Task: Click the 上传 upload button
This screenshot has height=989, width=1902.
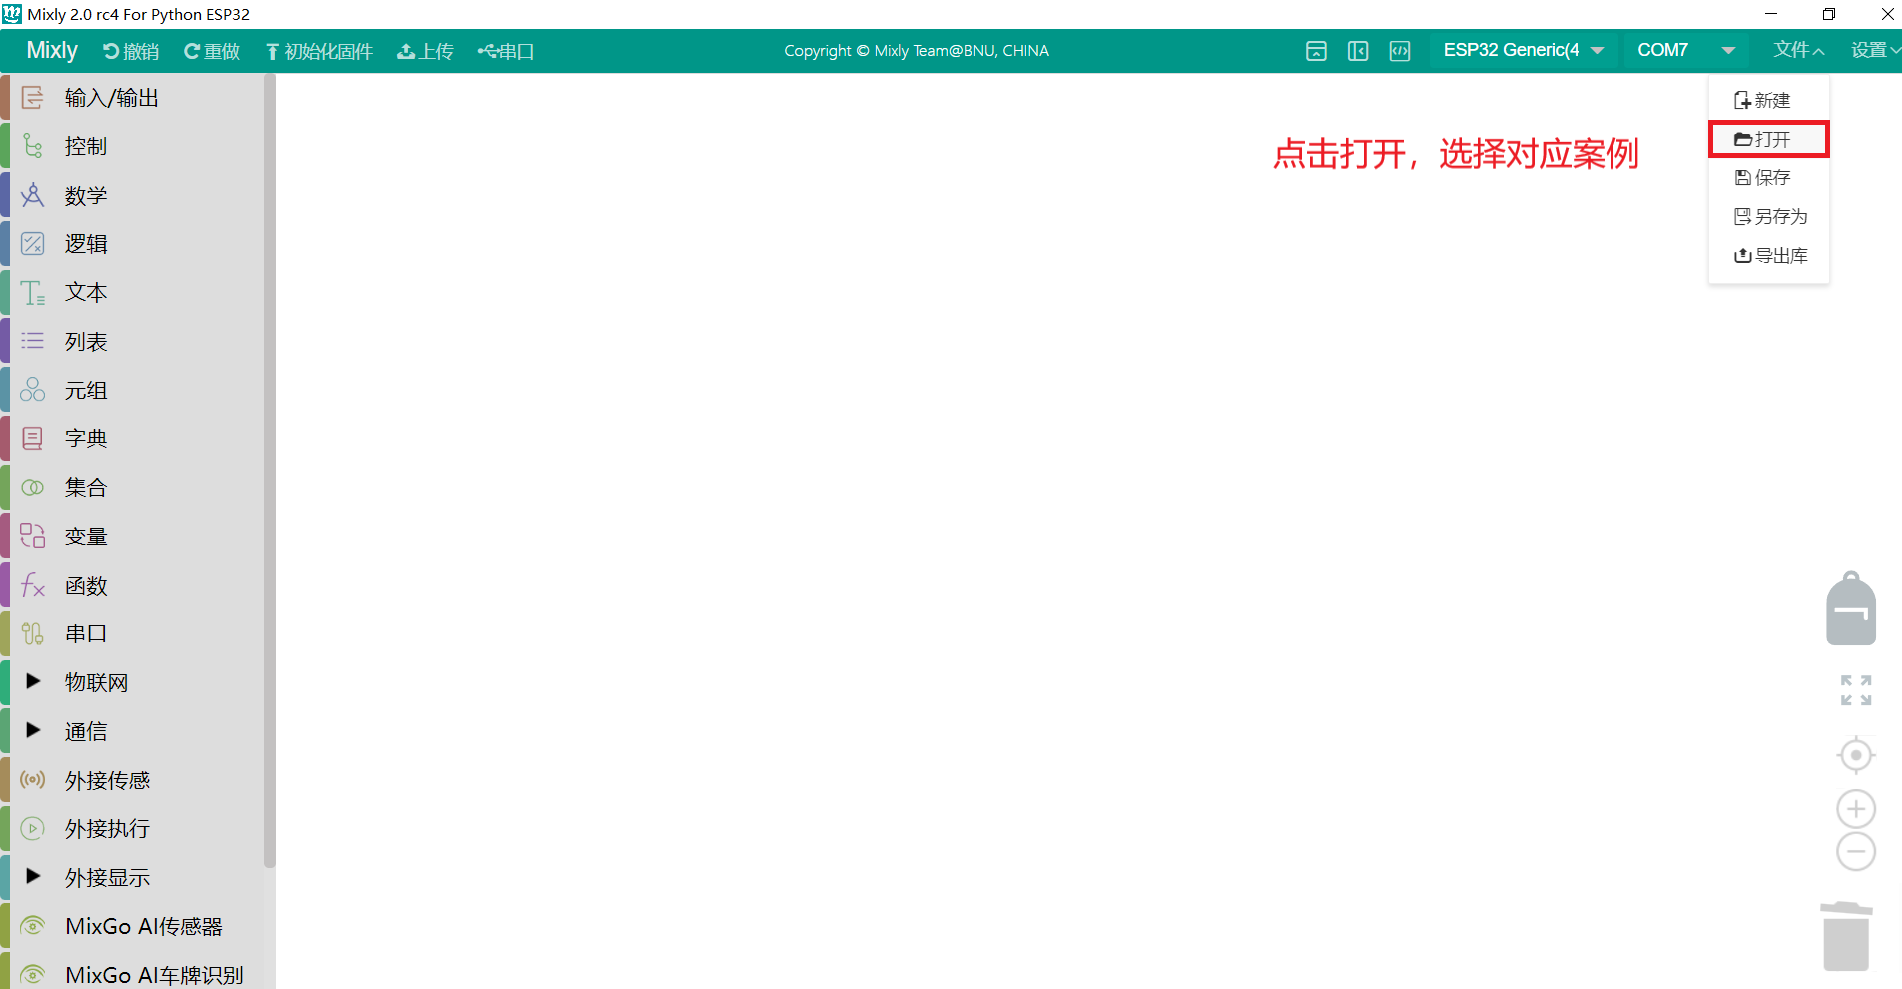Action: click(425, 51)
